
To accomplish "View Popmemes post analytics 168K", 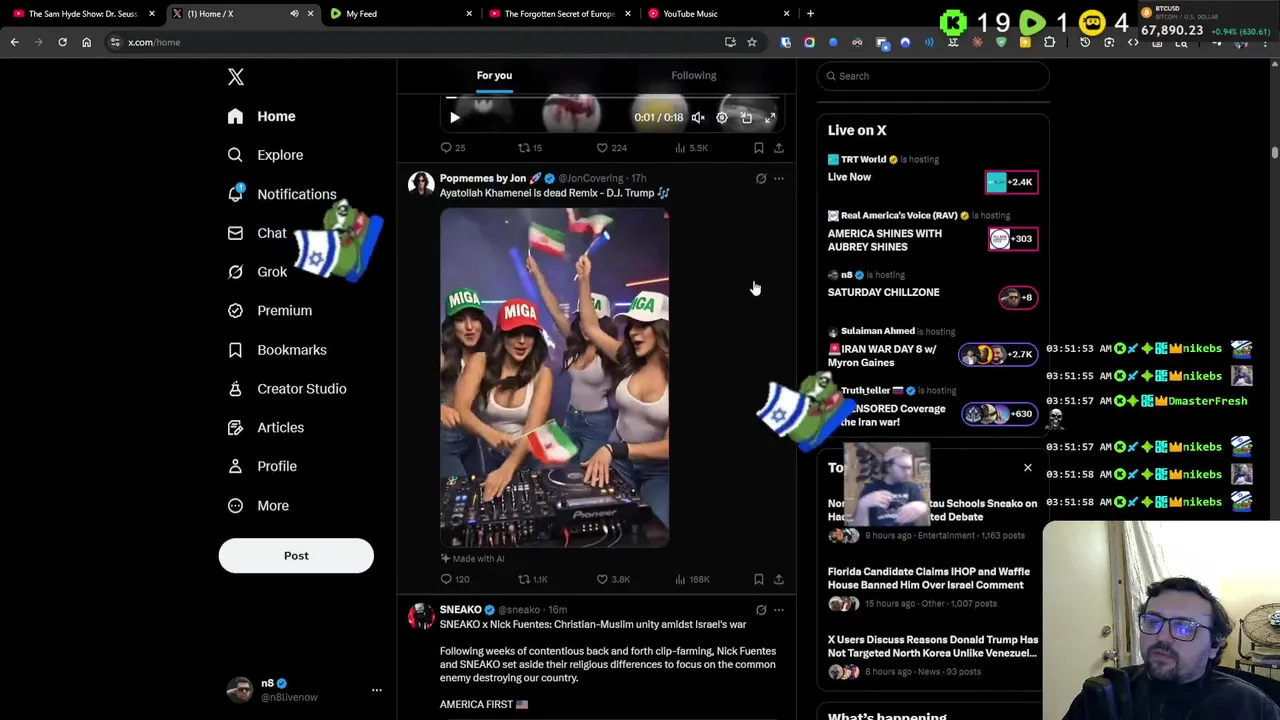I will coord(692,579).
